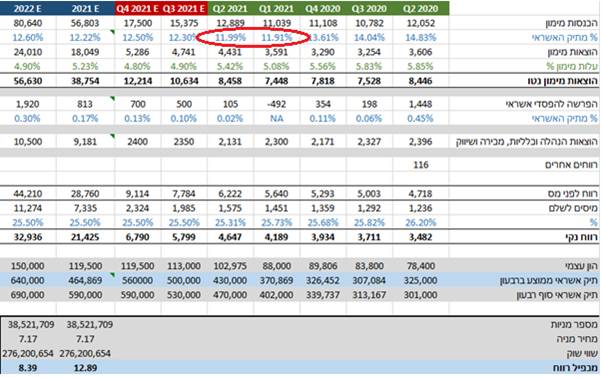Click the 116 other income cell
Image resolution: width=602 pixels, height=377 pixels.
[x=421, y=165]
